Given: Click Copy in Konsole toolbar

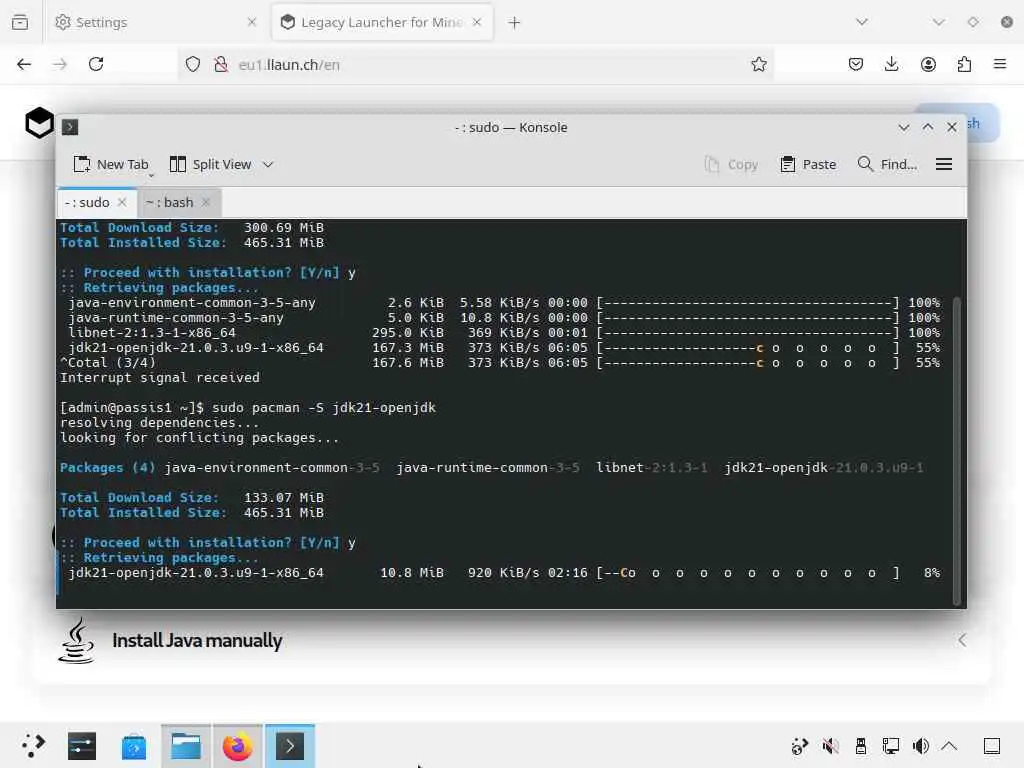Looking at the screenshot, I should tap(731, 165).
